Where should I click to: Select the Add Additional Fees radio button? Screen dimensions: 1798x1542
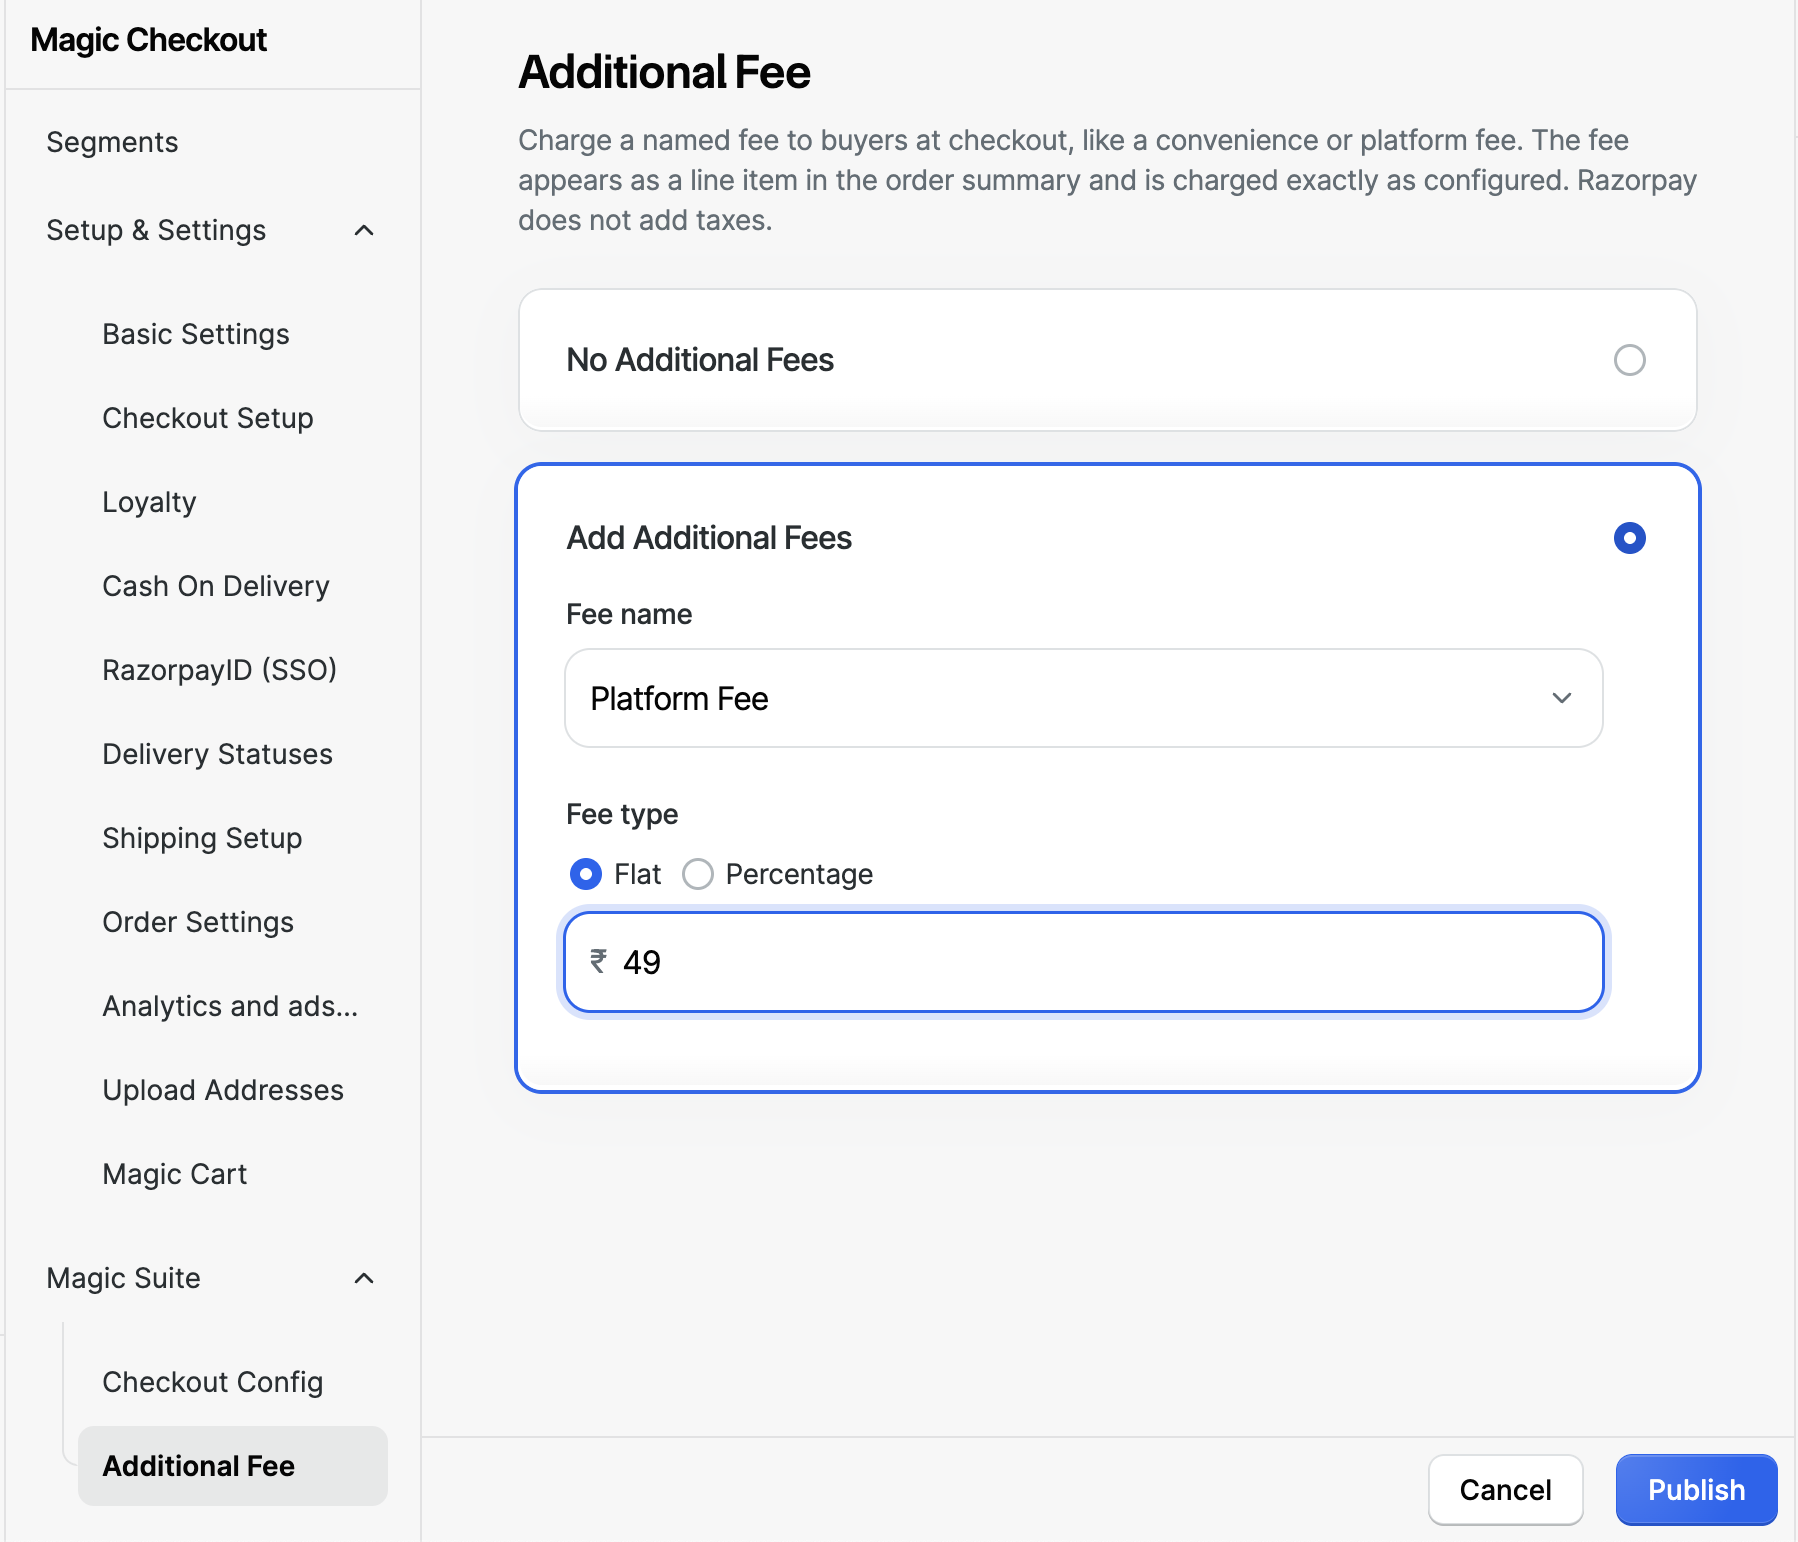[x=1629, y=538]
